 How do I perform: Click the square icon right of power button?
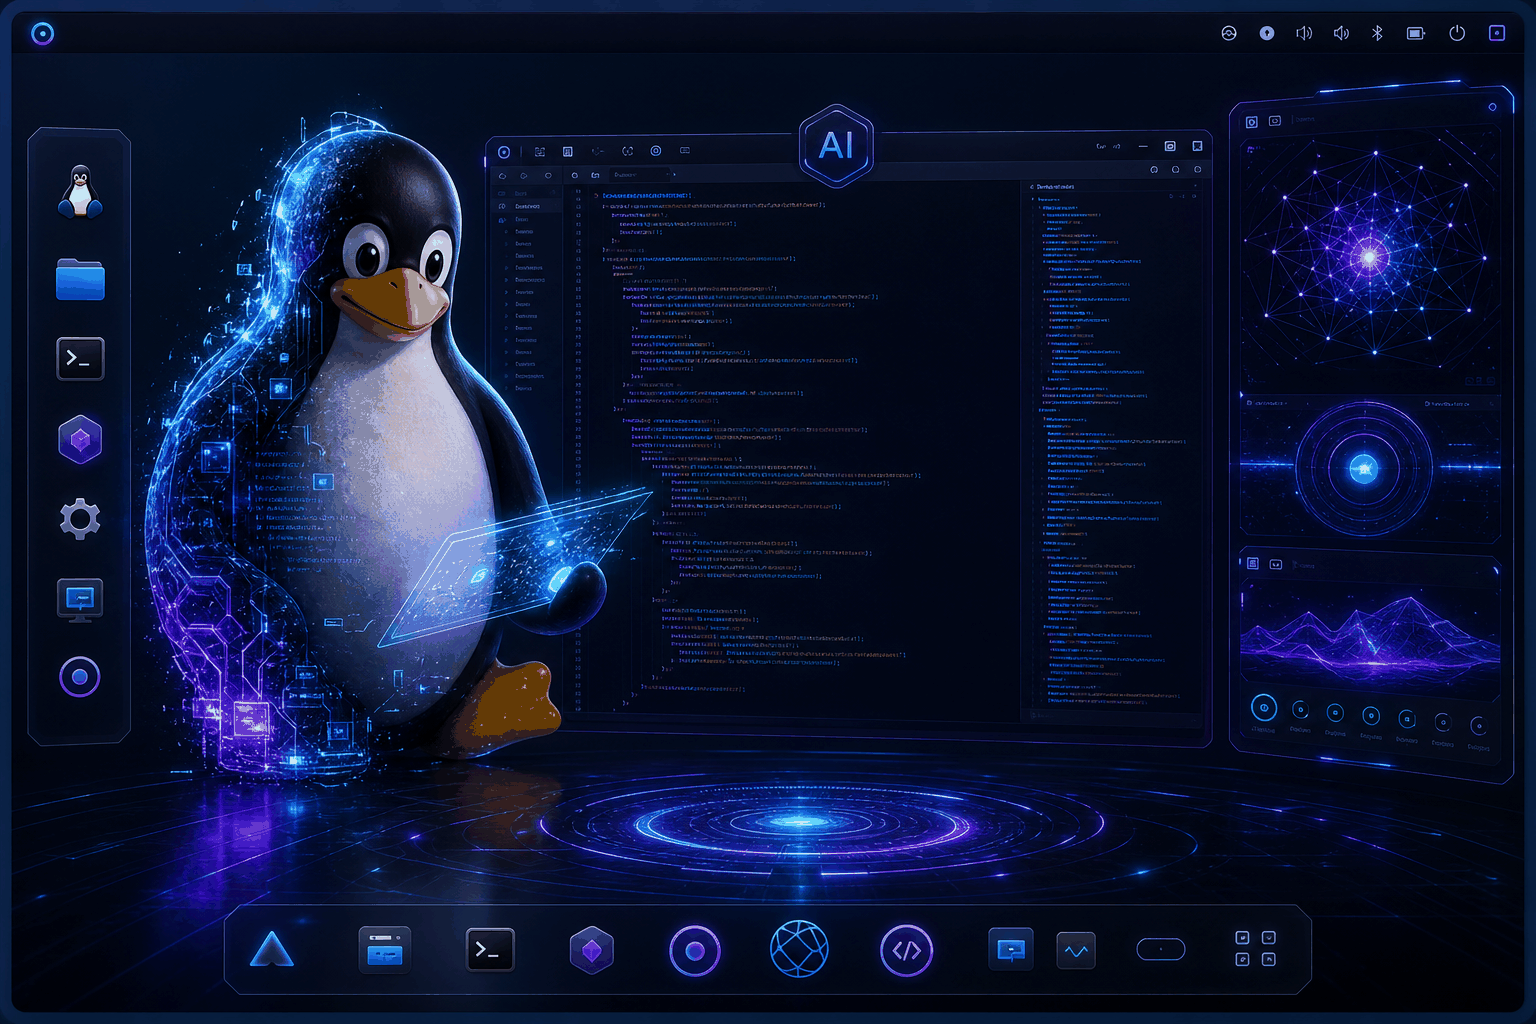[x=1497, y=33]
